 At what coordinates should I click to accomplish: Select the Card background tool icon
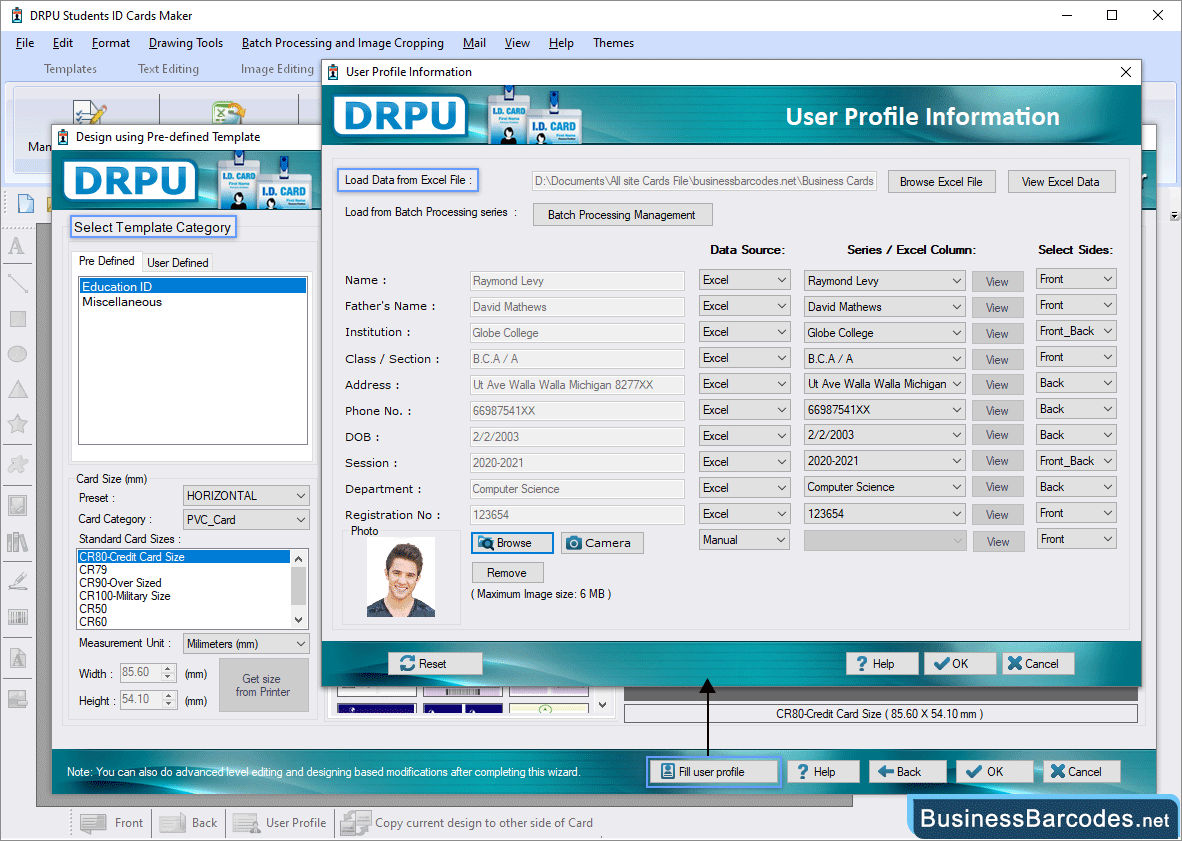17,699
